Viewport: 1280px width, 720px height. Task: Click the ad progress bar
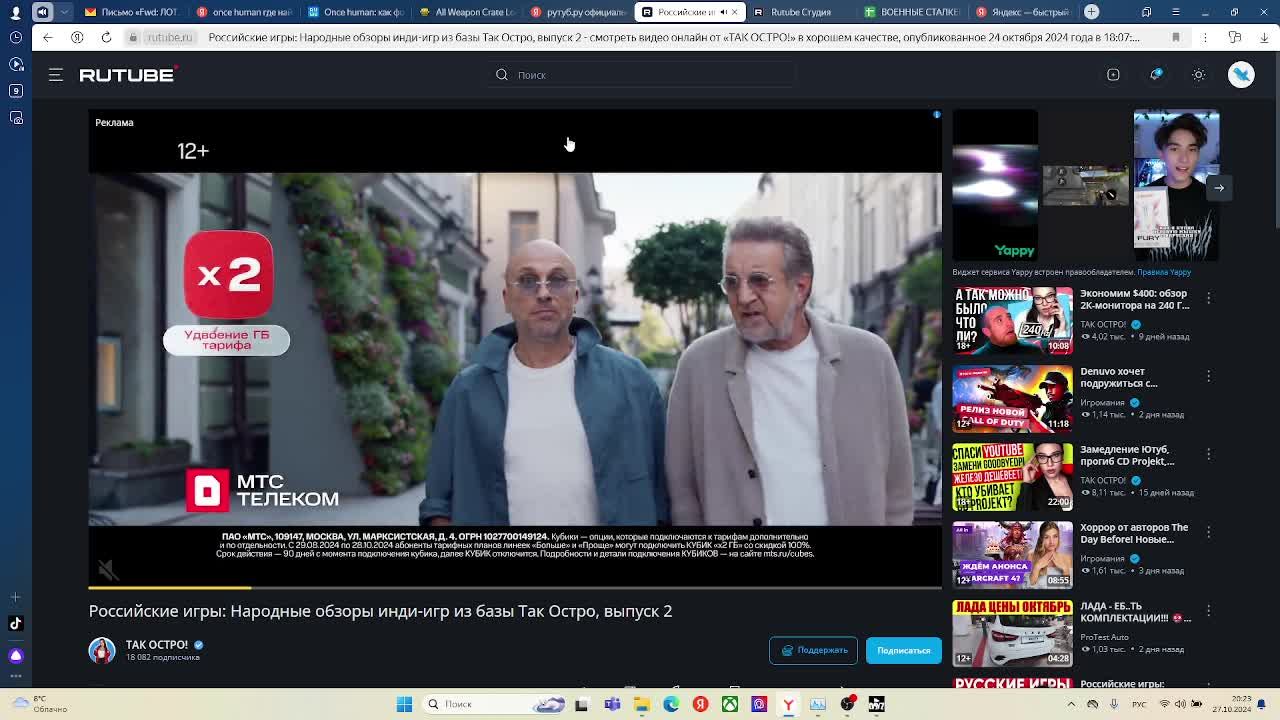tap(515, 587)
